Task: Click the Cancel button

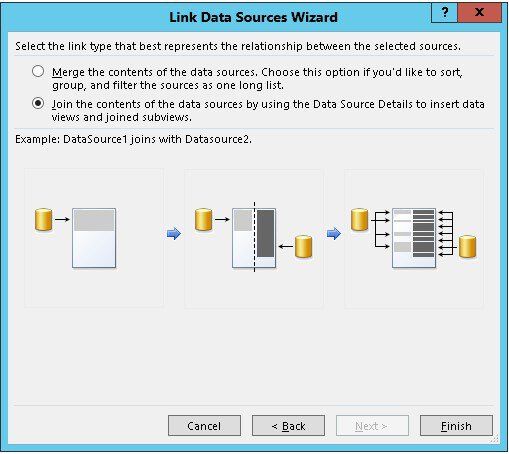Action: tap(204, 426)
